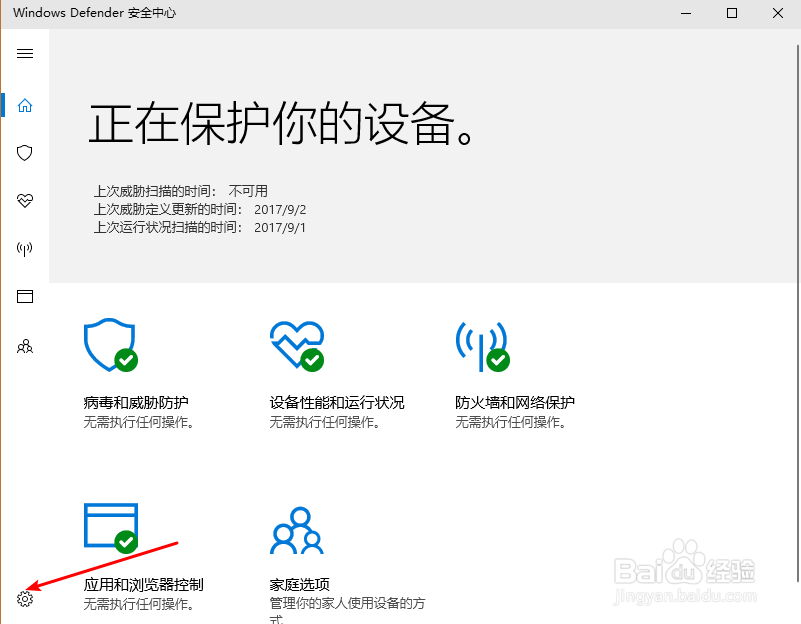The image size is (801, 624).
Task: Click 上次运行状况扫描的时间 2017/9/1 line
Action: [200, 227]
